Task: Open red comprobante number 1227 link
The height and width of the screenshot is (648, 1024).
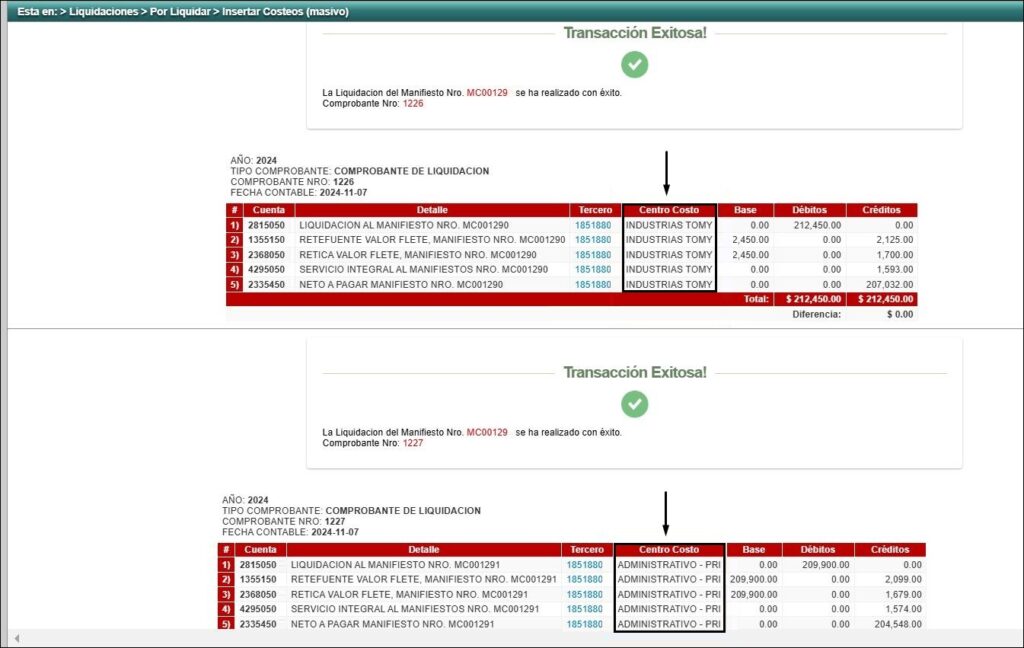Action: (x=413, y=442)
